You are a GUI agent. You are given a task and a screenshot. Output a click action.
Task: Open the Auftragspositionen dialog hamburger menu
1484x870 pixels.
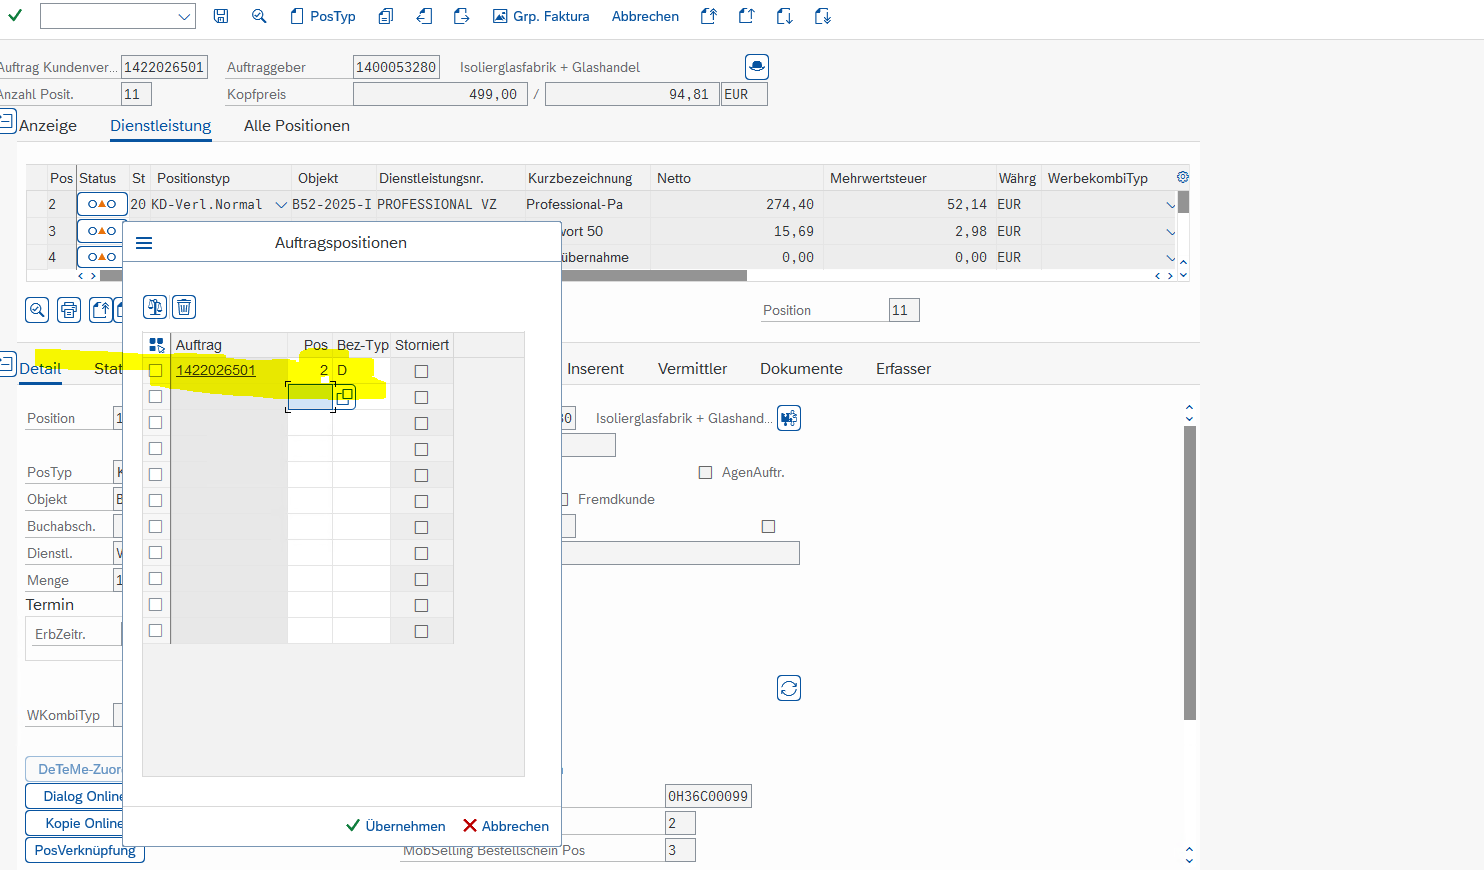[144, 243]
